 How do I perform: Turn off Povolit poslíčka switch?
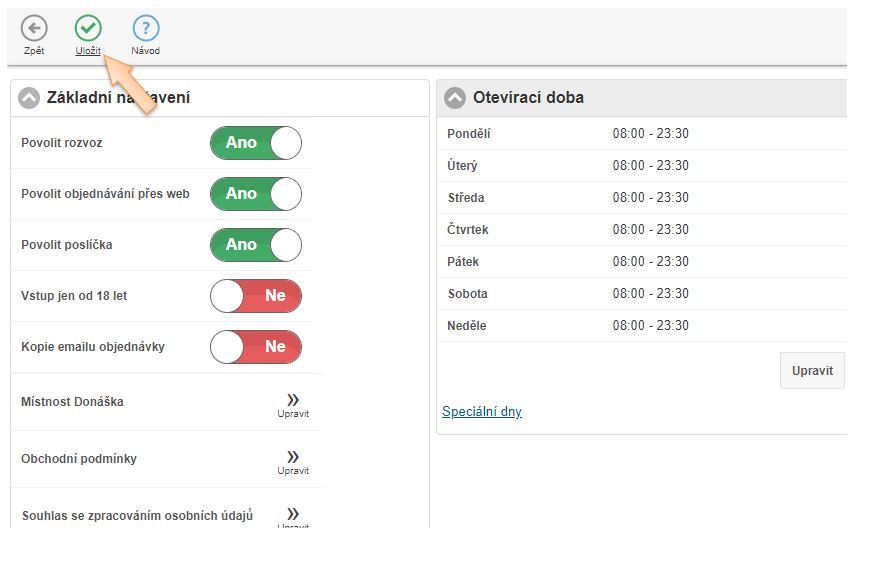coord(255,245)
